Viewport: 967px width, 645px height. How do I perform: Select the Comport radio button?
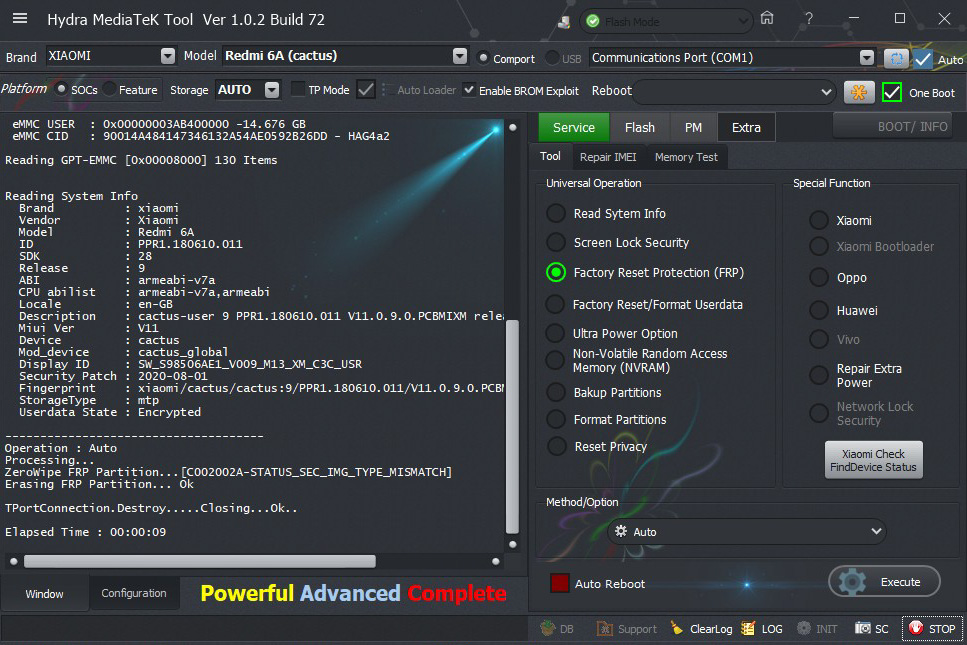pos(484,58)
